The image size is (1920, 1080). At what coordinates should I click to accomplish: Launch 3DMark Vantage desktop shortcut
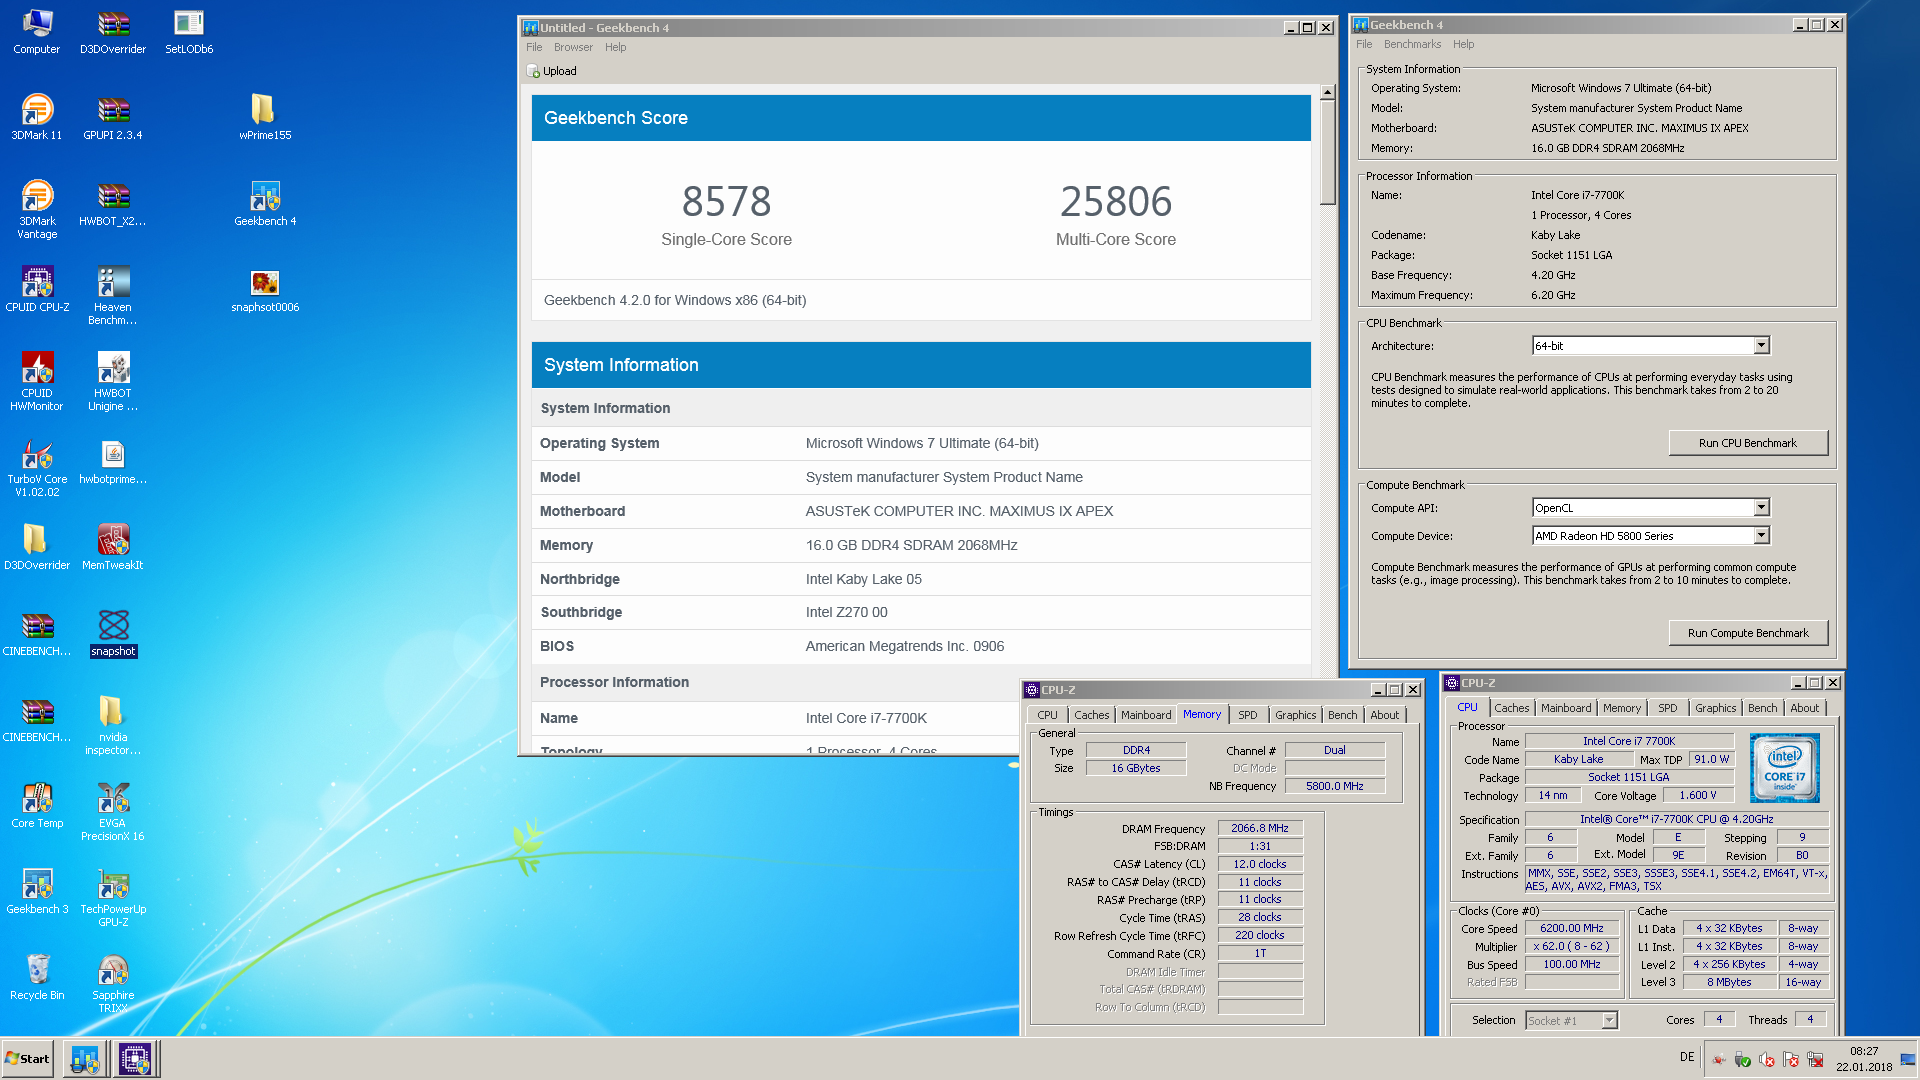[37, 208]
